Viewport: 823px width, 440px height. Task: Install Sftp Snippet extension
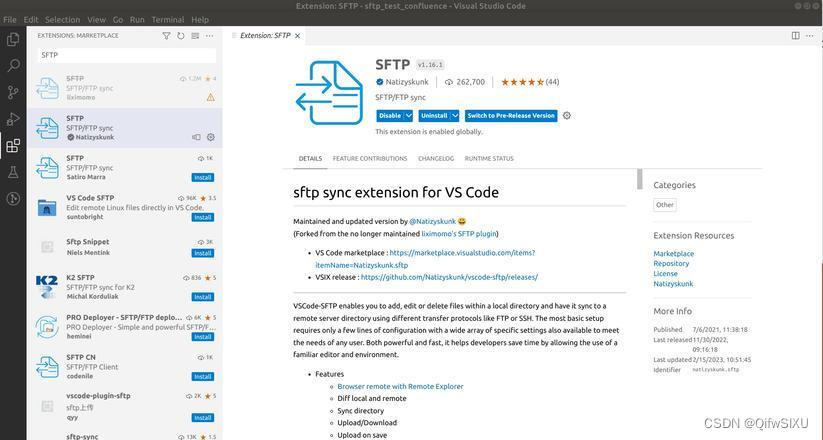(203, 253)
